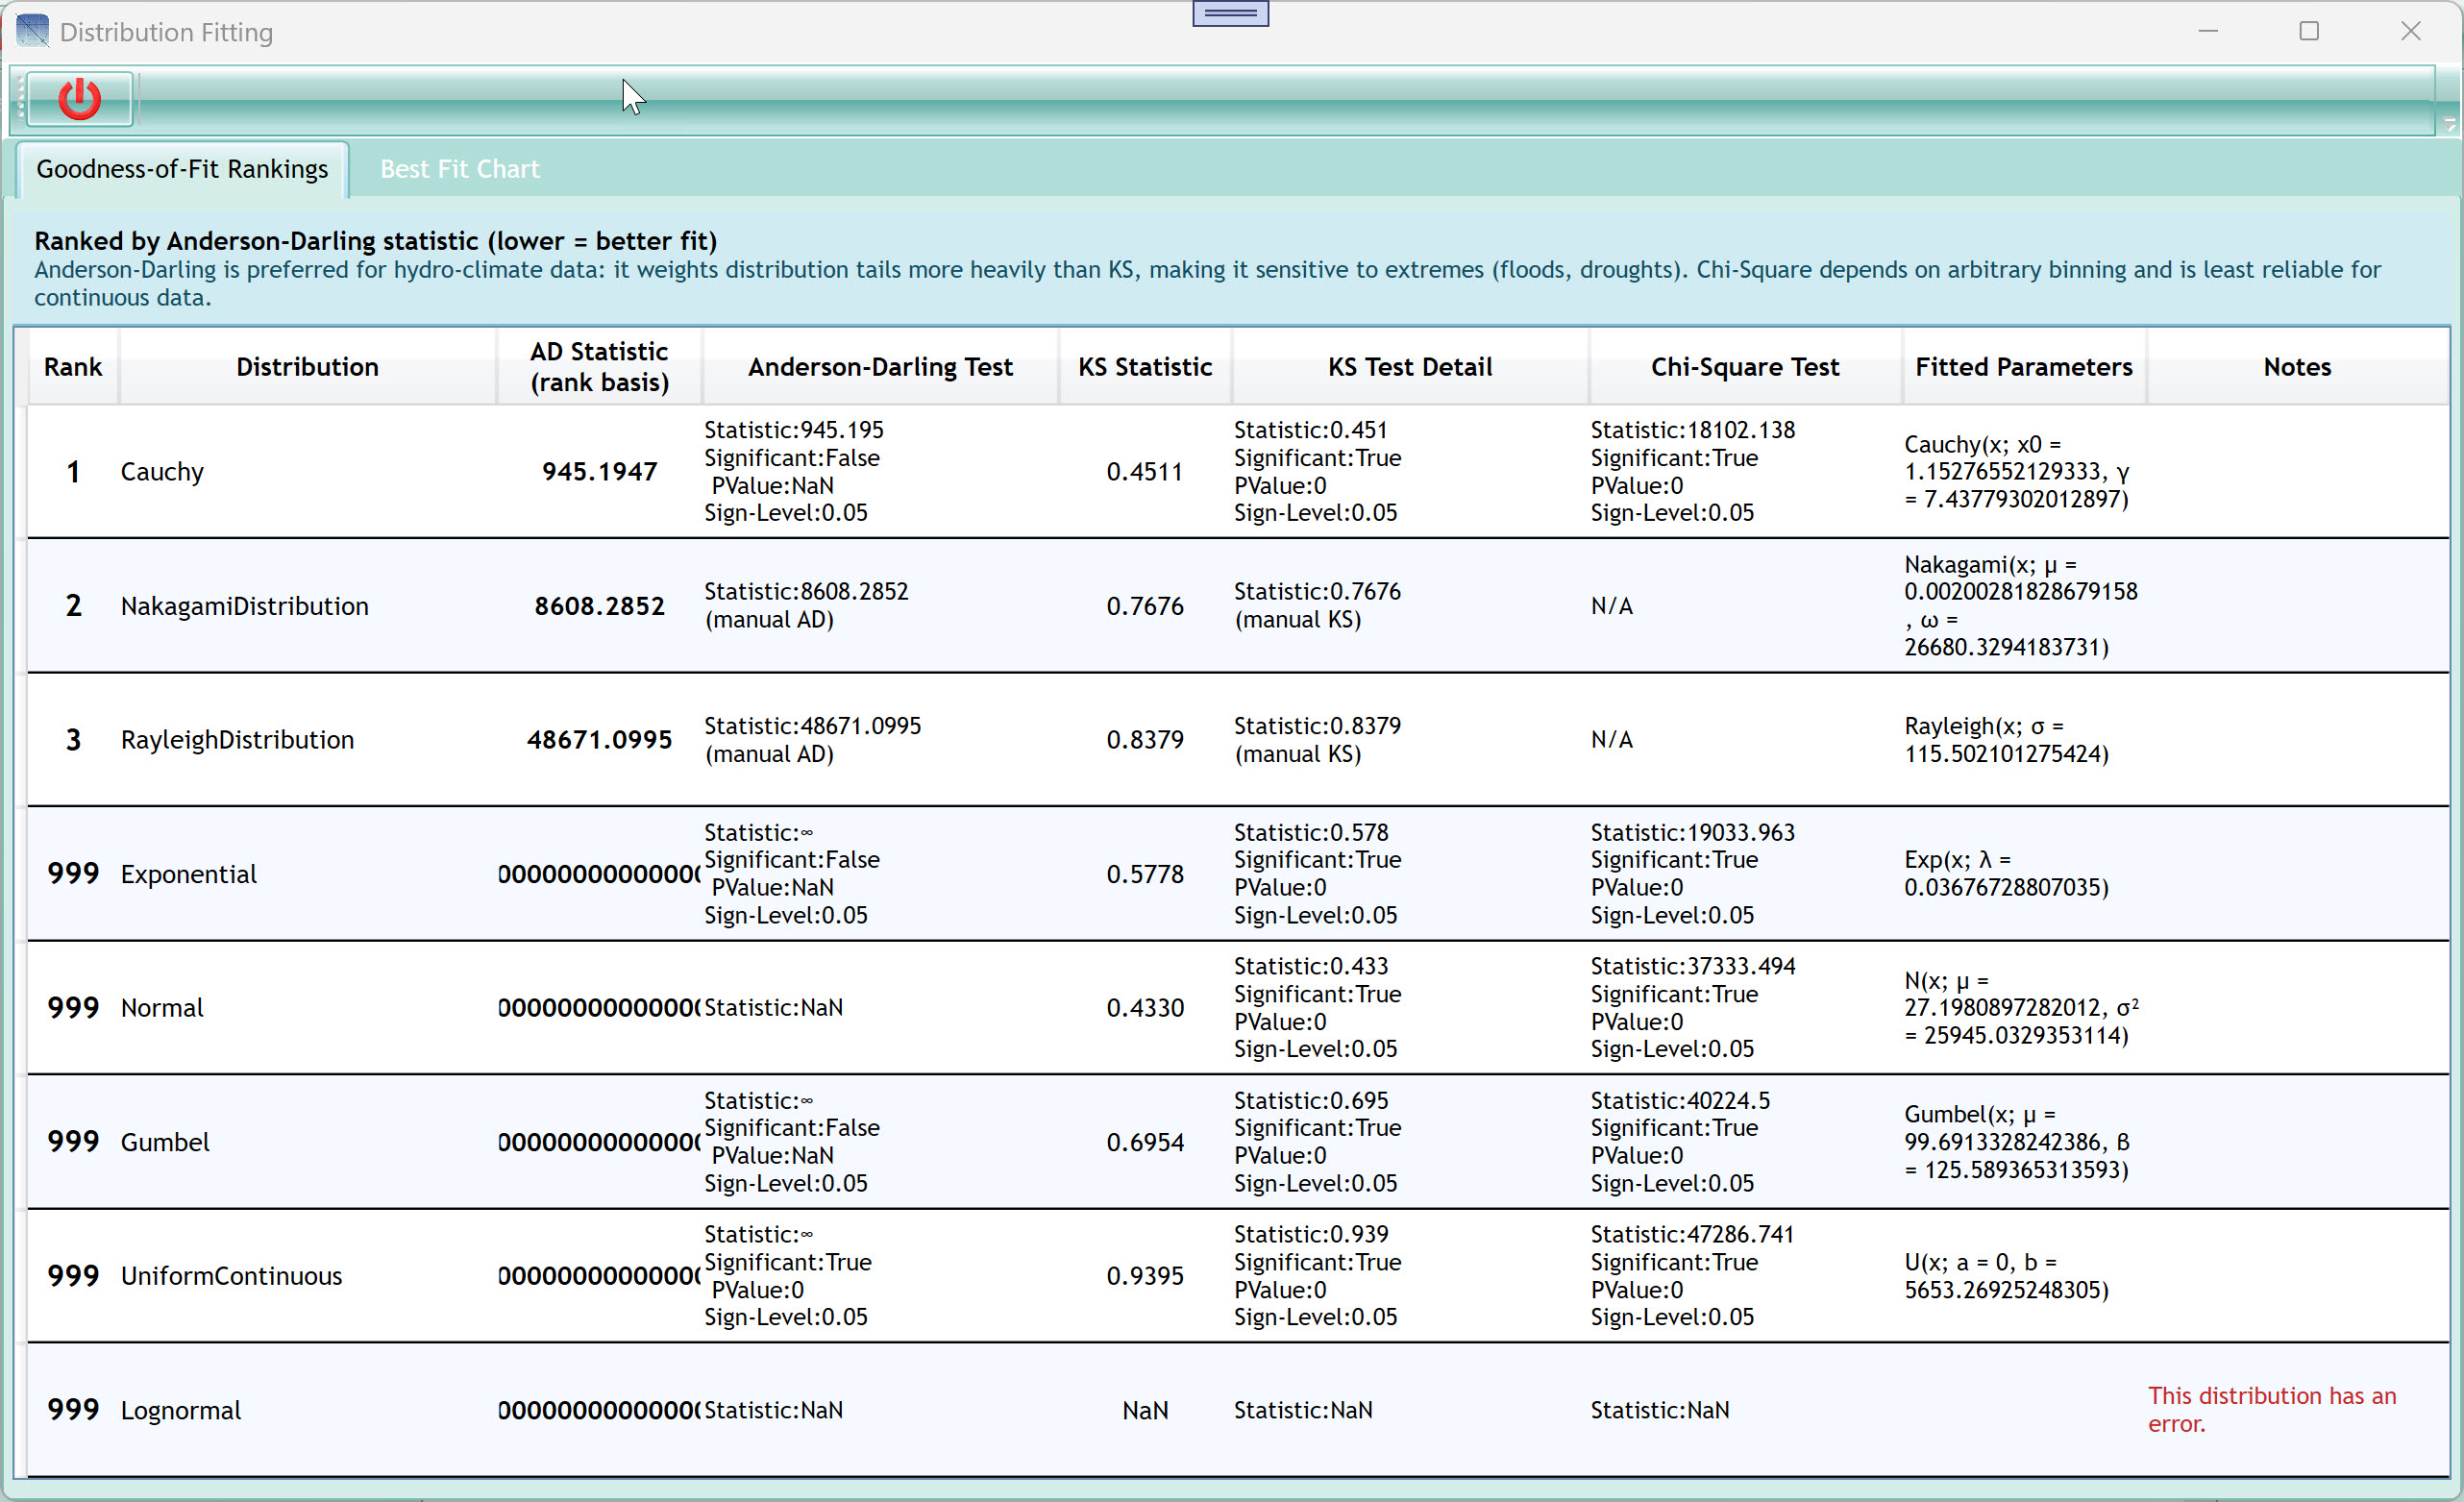Click KS statistic value 0.8379

[x=1145, y=740]
